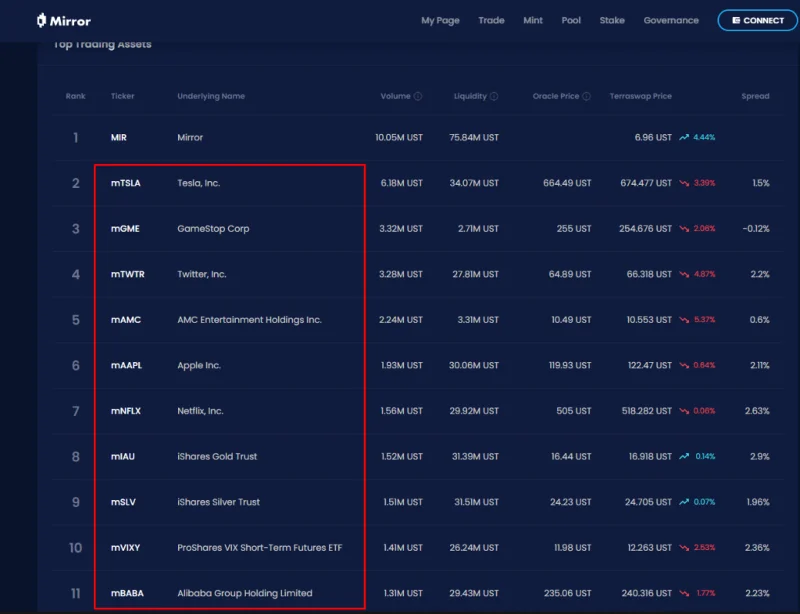Click the 10.05M UST volume value
The width and height of the screenshot is (800, 614).
coord(398,137)
